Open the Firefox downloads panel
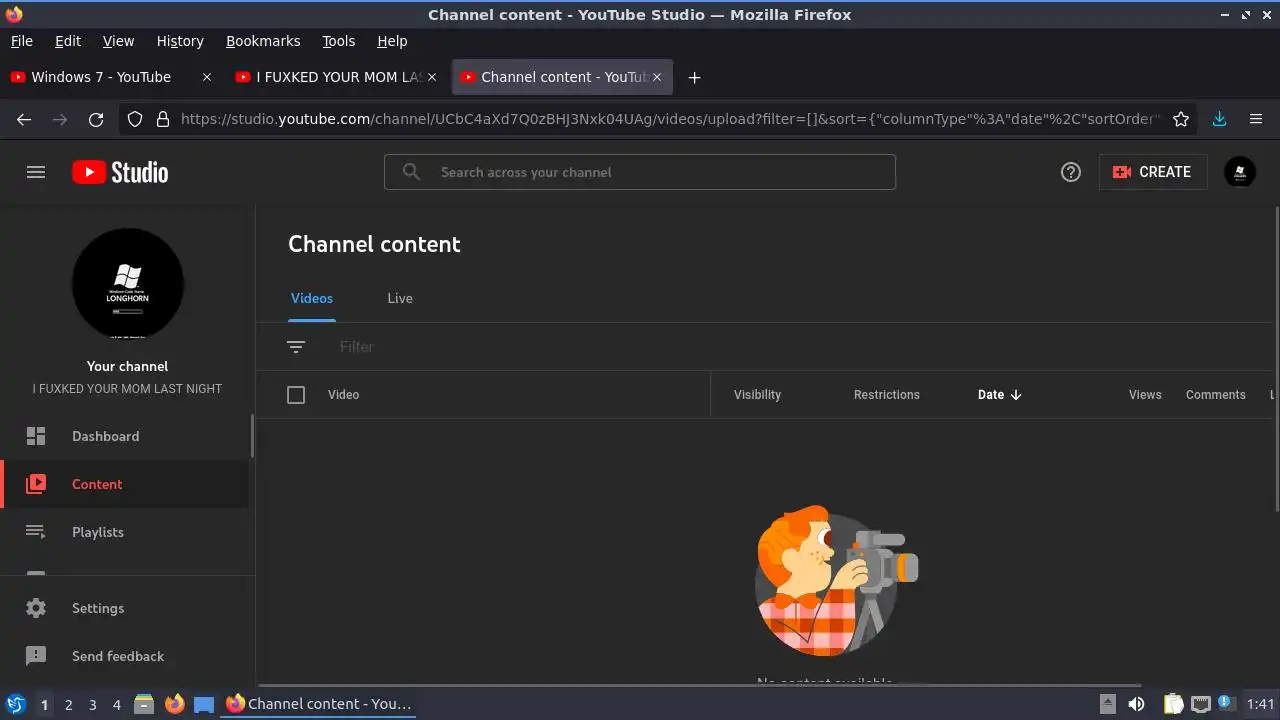 tap(1219, 119)
